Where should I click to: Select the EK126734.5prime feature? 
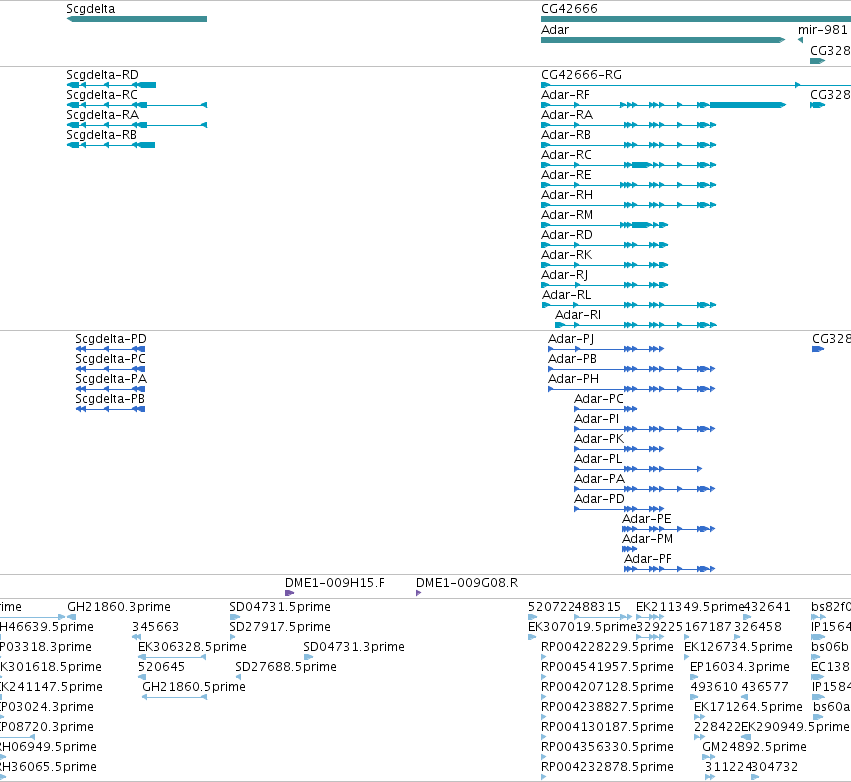point(687,657)
